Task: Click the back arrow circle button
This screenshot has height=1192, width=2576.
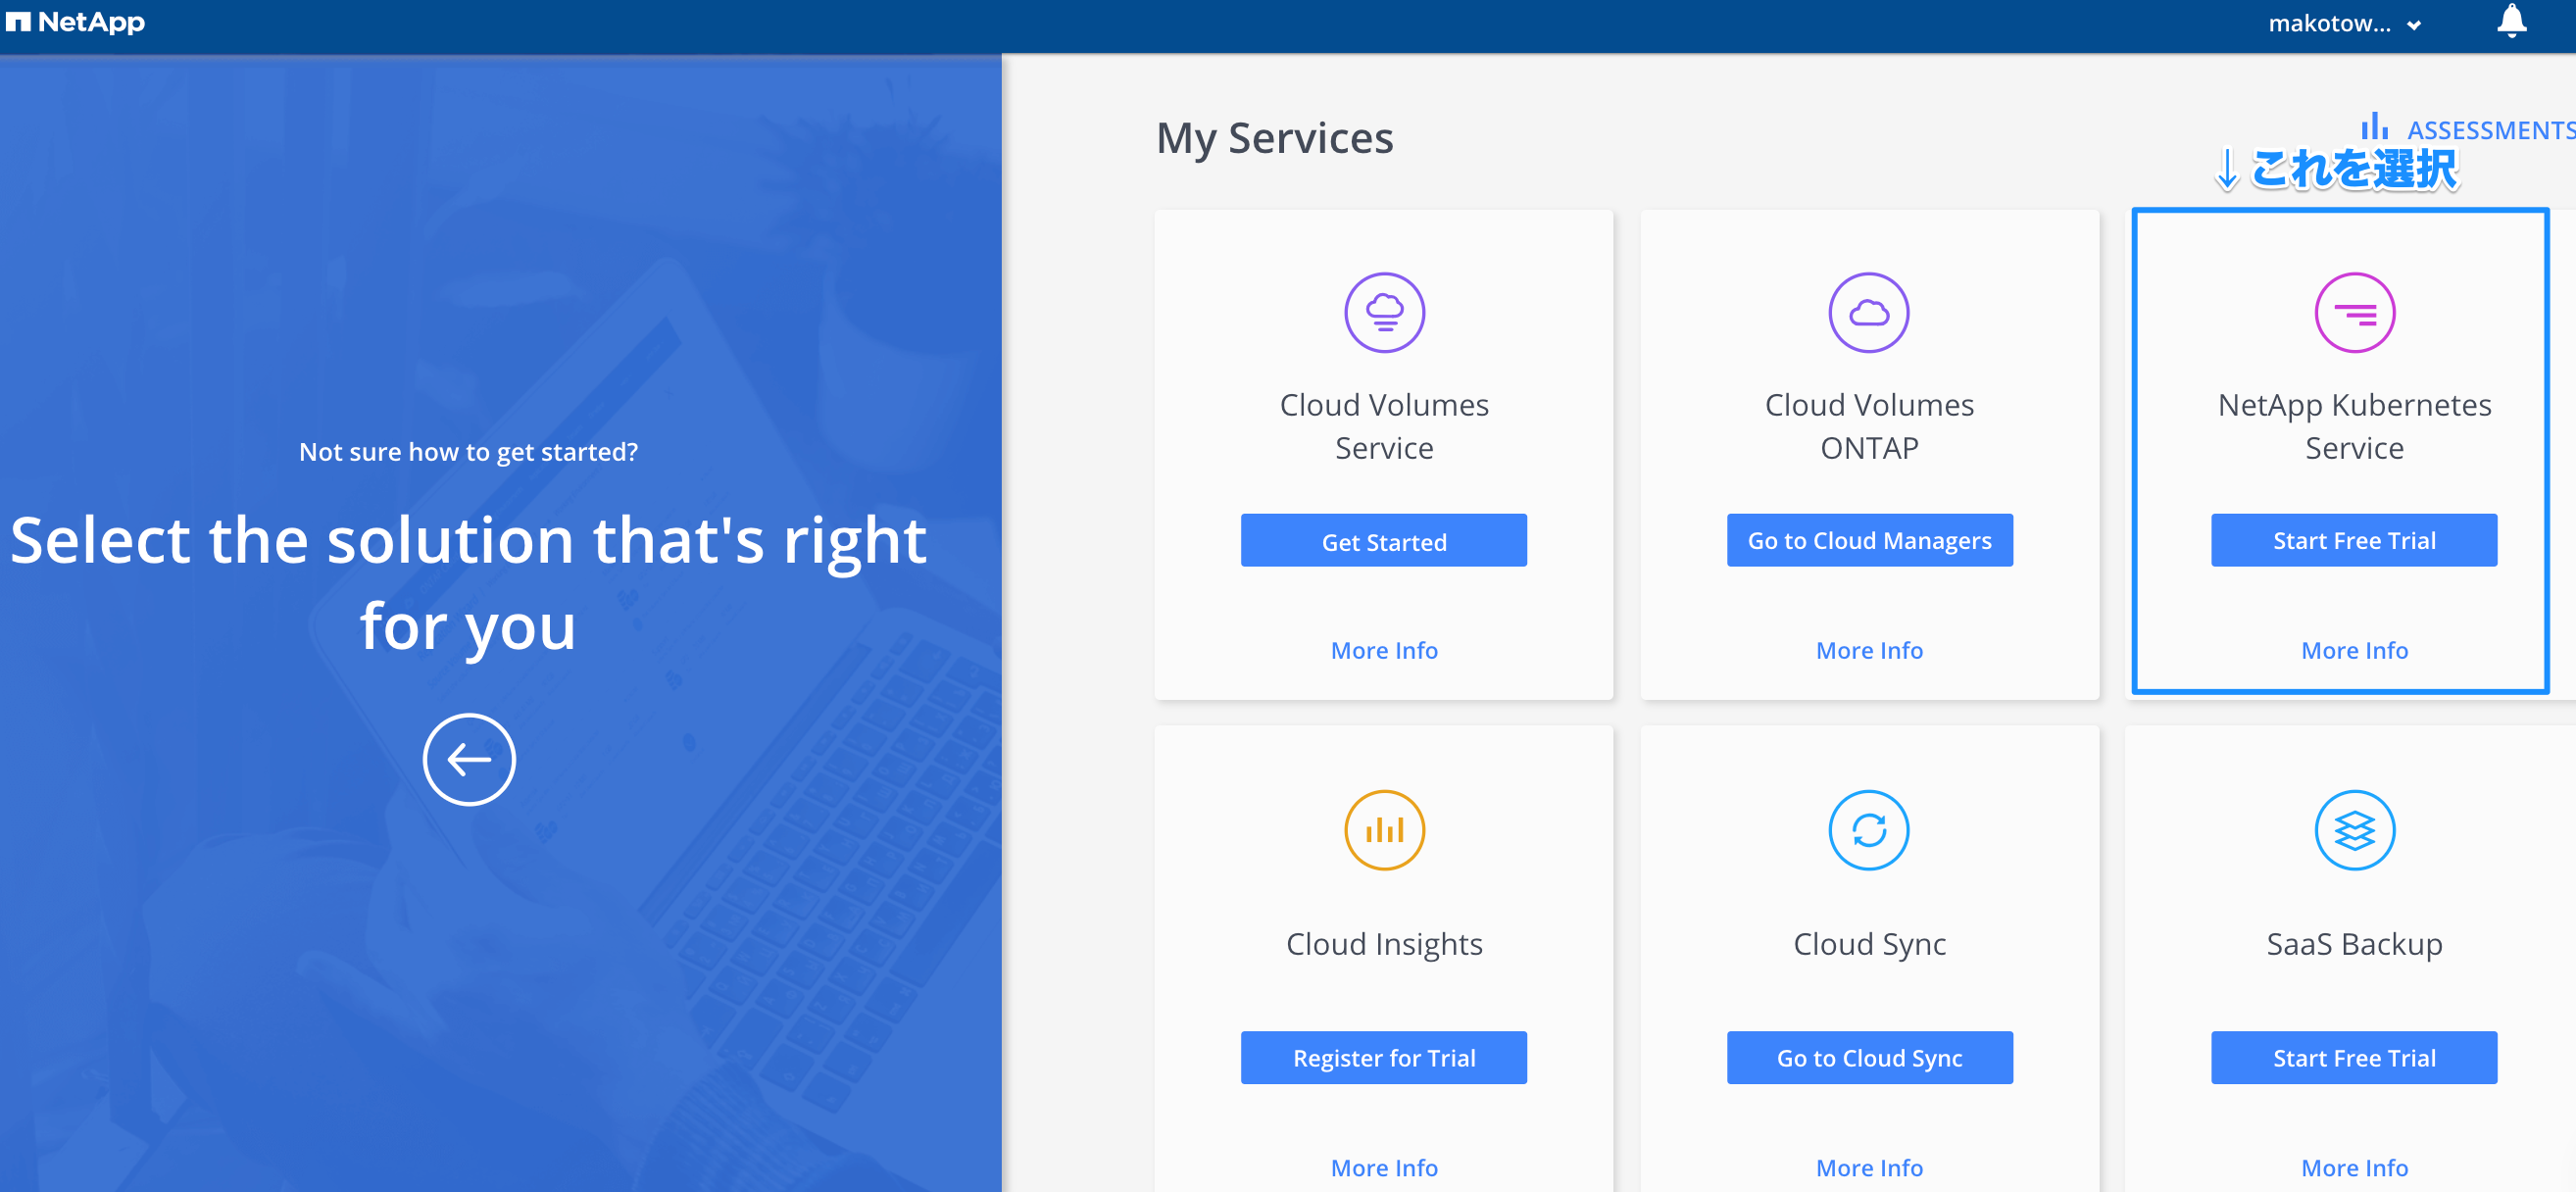Action: [x=469, y=759]
